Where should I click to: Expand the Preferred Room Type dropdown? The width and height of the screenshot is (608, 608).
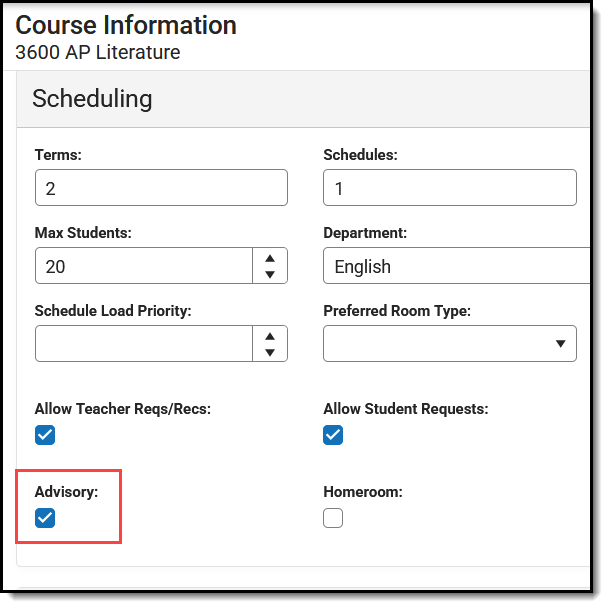point(449,343)
